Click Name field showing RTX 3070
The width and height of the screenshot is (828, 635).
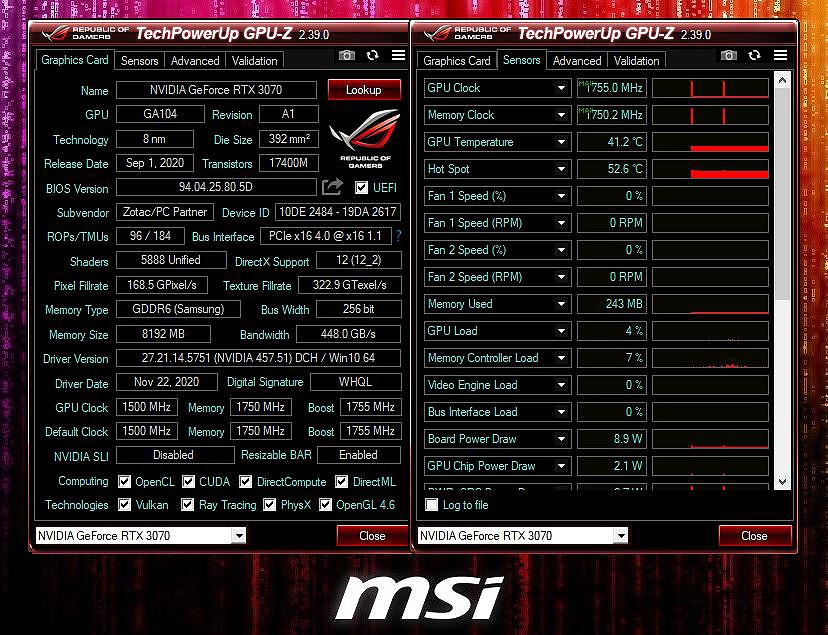[216, 90]
